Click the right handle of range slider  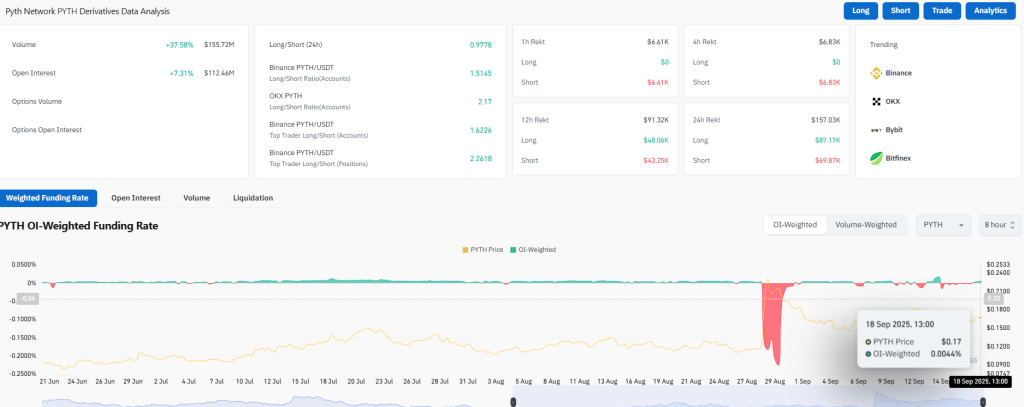(x=982, y=401)
